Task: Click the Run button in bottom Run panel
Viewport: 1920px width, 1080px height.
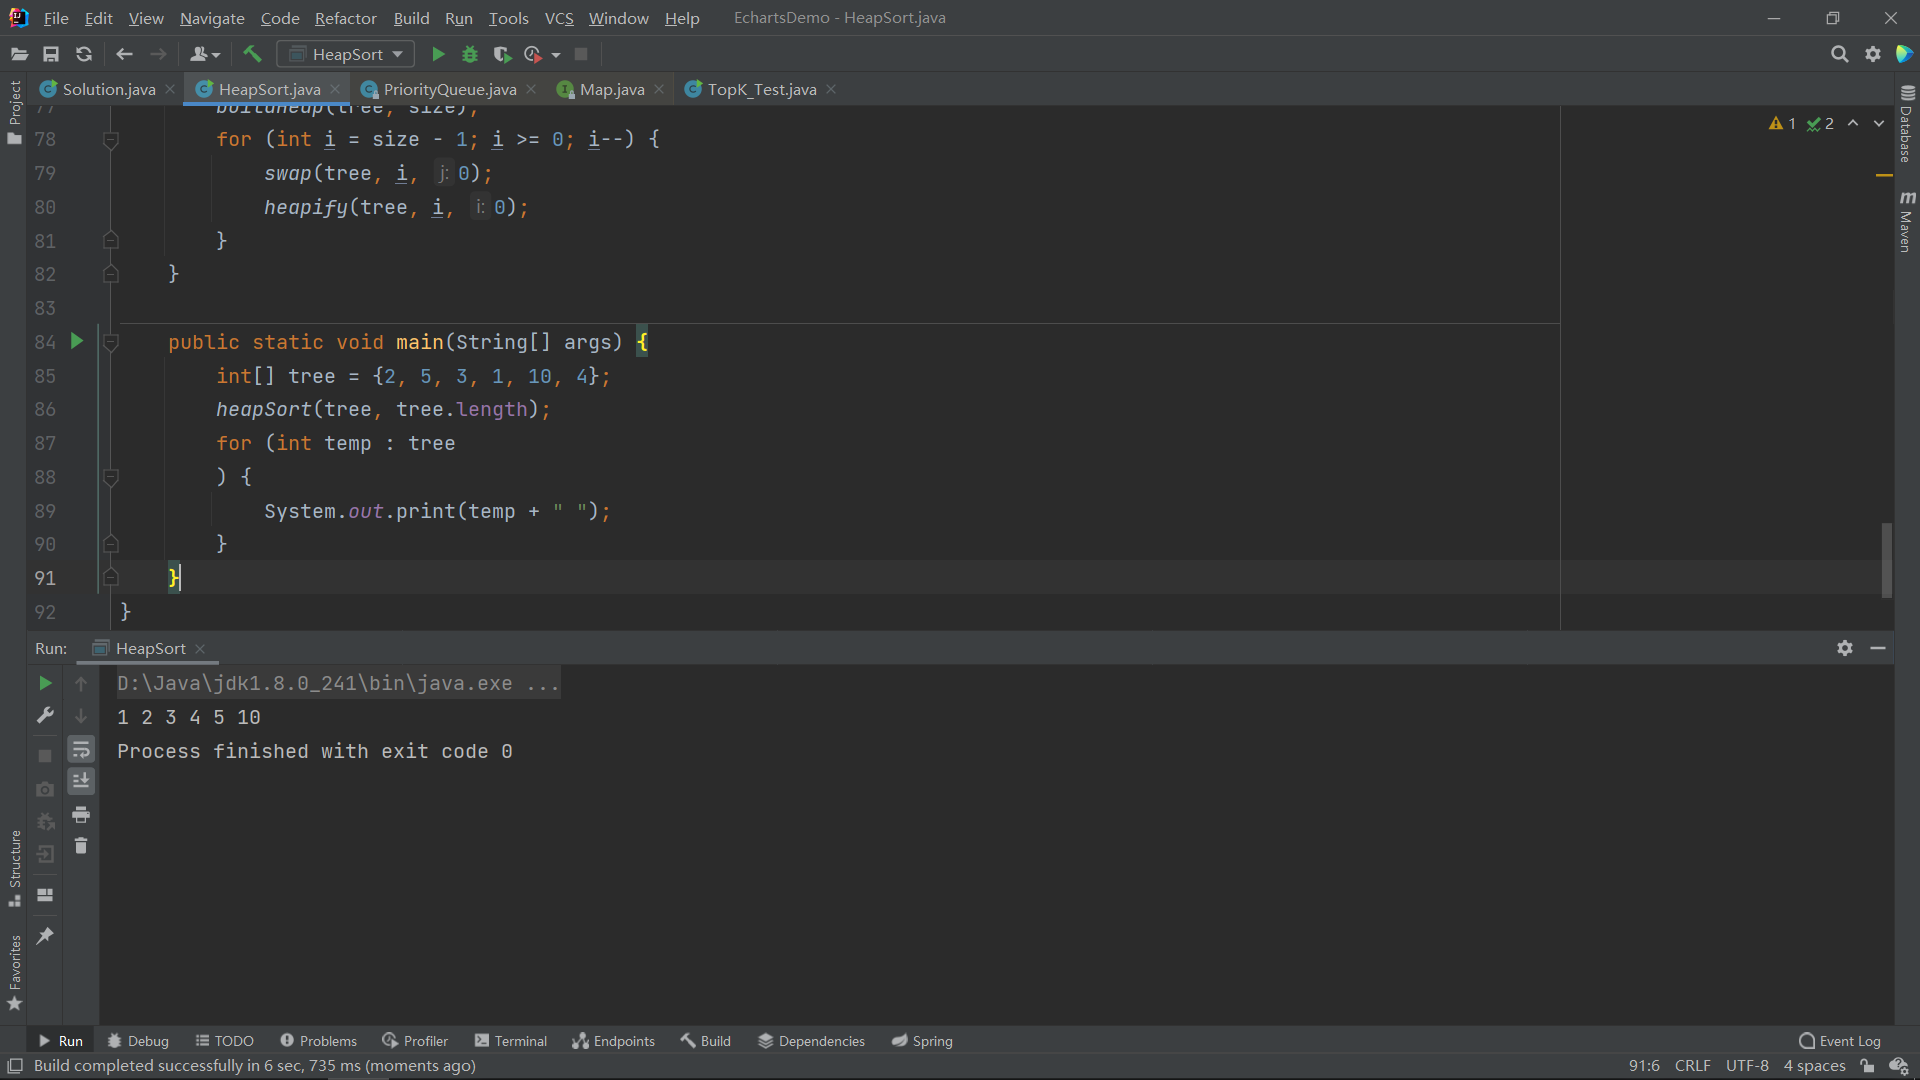Action: tap(44, 683)
